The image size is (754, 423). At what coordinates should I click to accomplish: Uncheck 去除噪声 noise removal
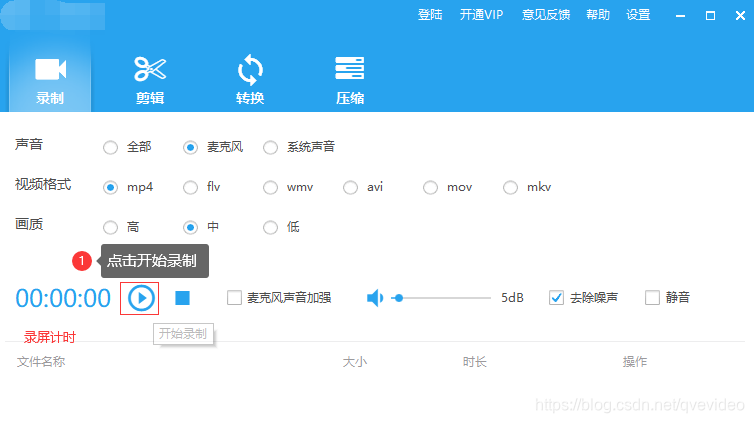point(556,298)
